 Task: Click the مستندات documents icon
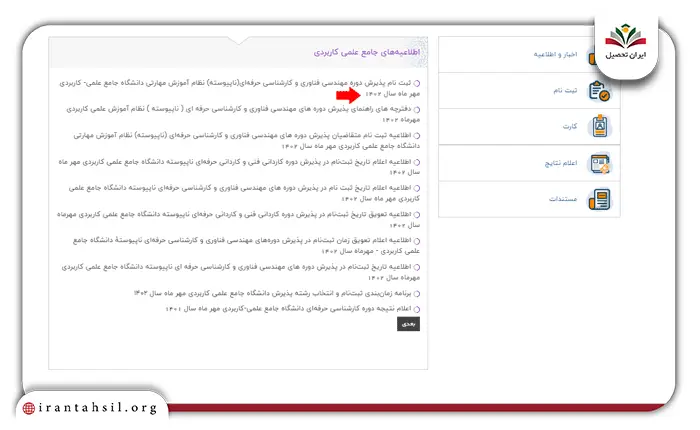600,199
